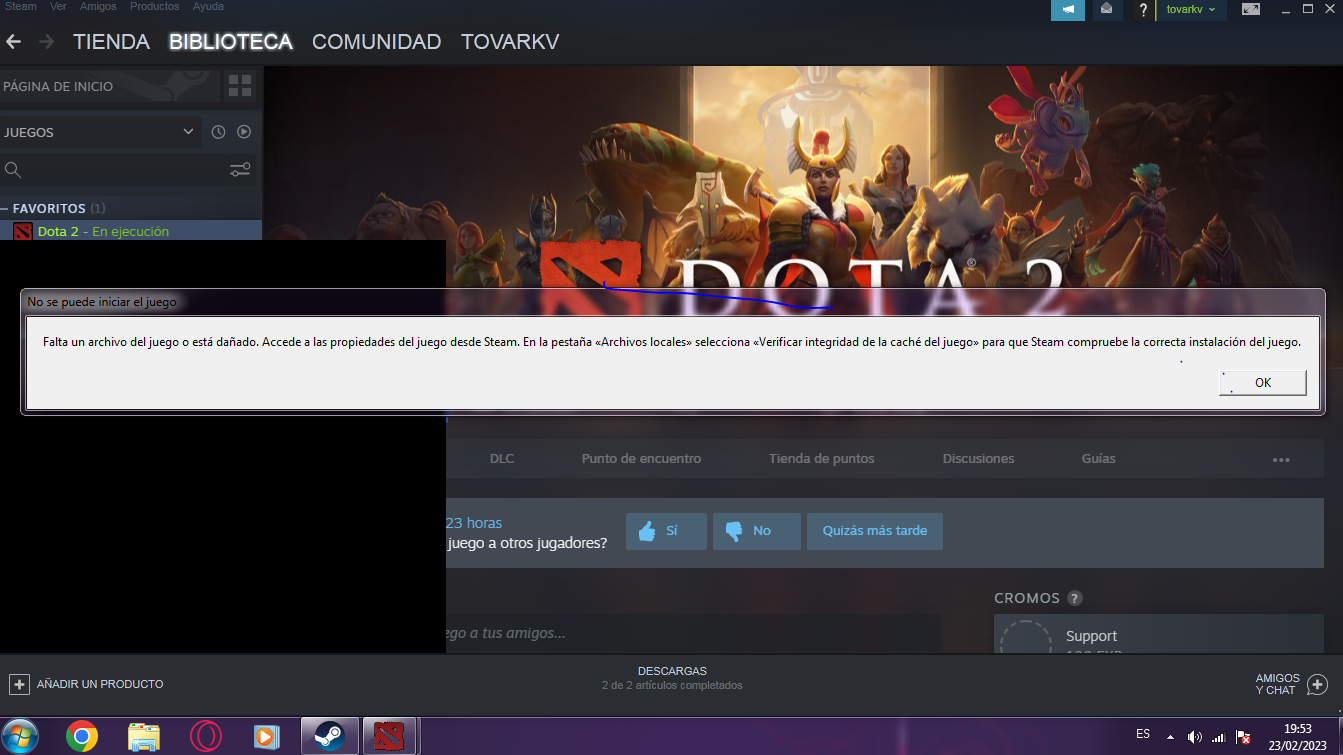
Task: Sort library by recent activity clock icon
Action: point(218,132)
